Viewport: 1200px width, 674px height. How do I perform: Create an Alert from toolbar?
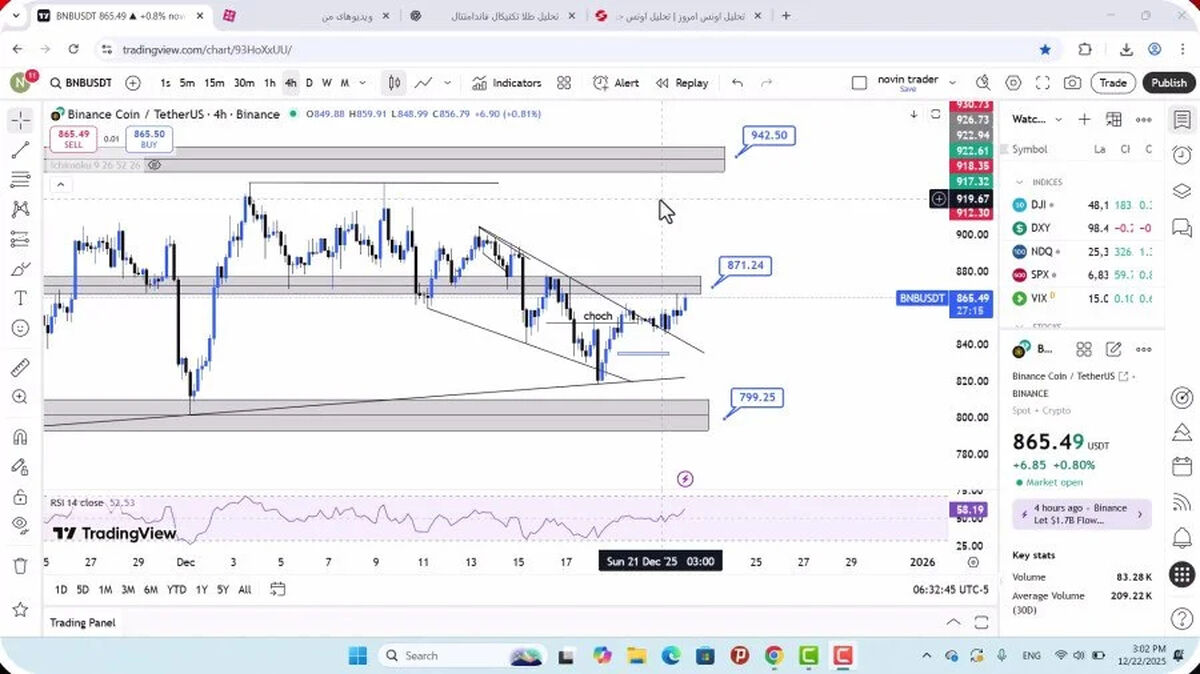pos(616,83)
